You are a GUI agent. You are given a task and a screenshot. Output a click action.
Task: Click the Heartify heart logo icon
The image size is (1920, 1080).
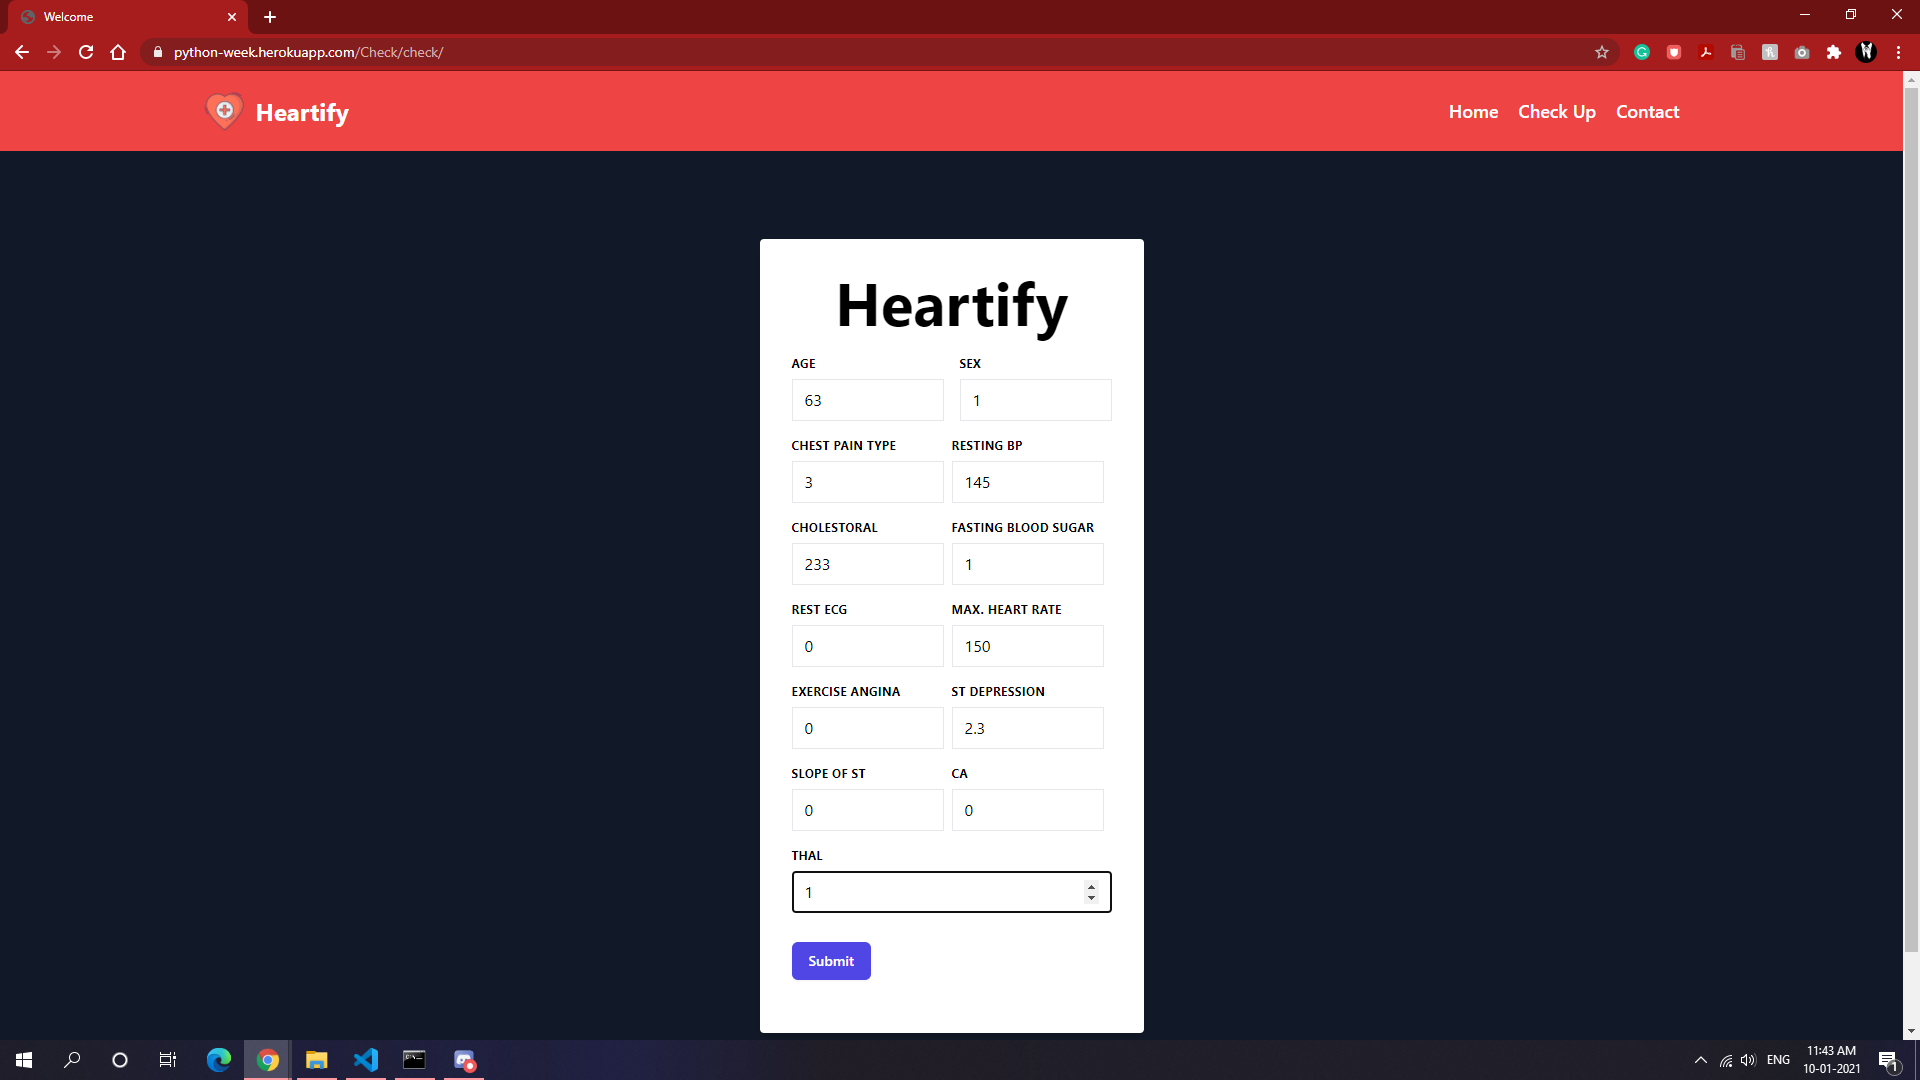coord(224,111)
